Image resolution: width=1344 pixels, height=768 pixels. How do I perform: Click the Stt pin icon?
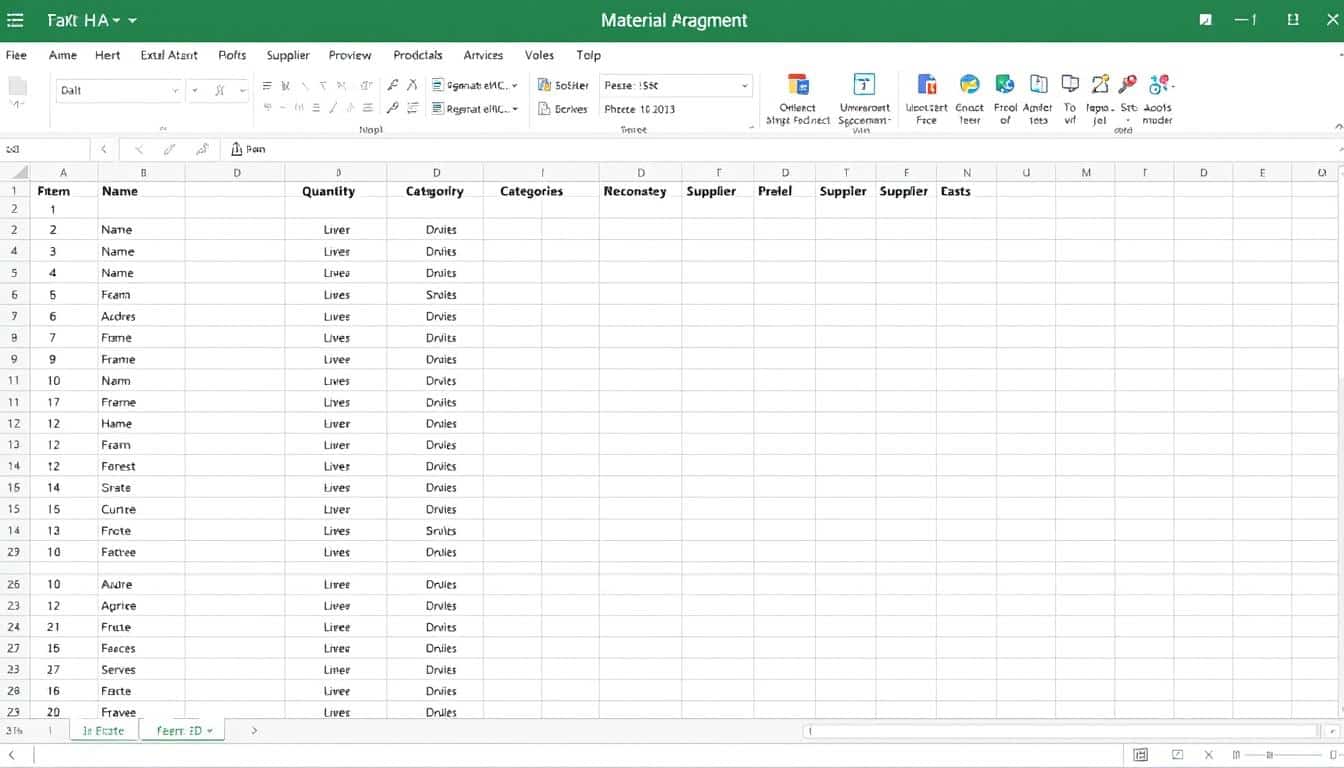[x=1128, y=85]
